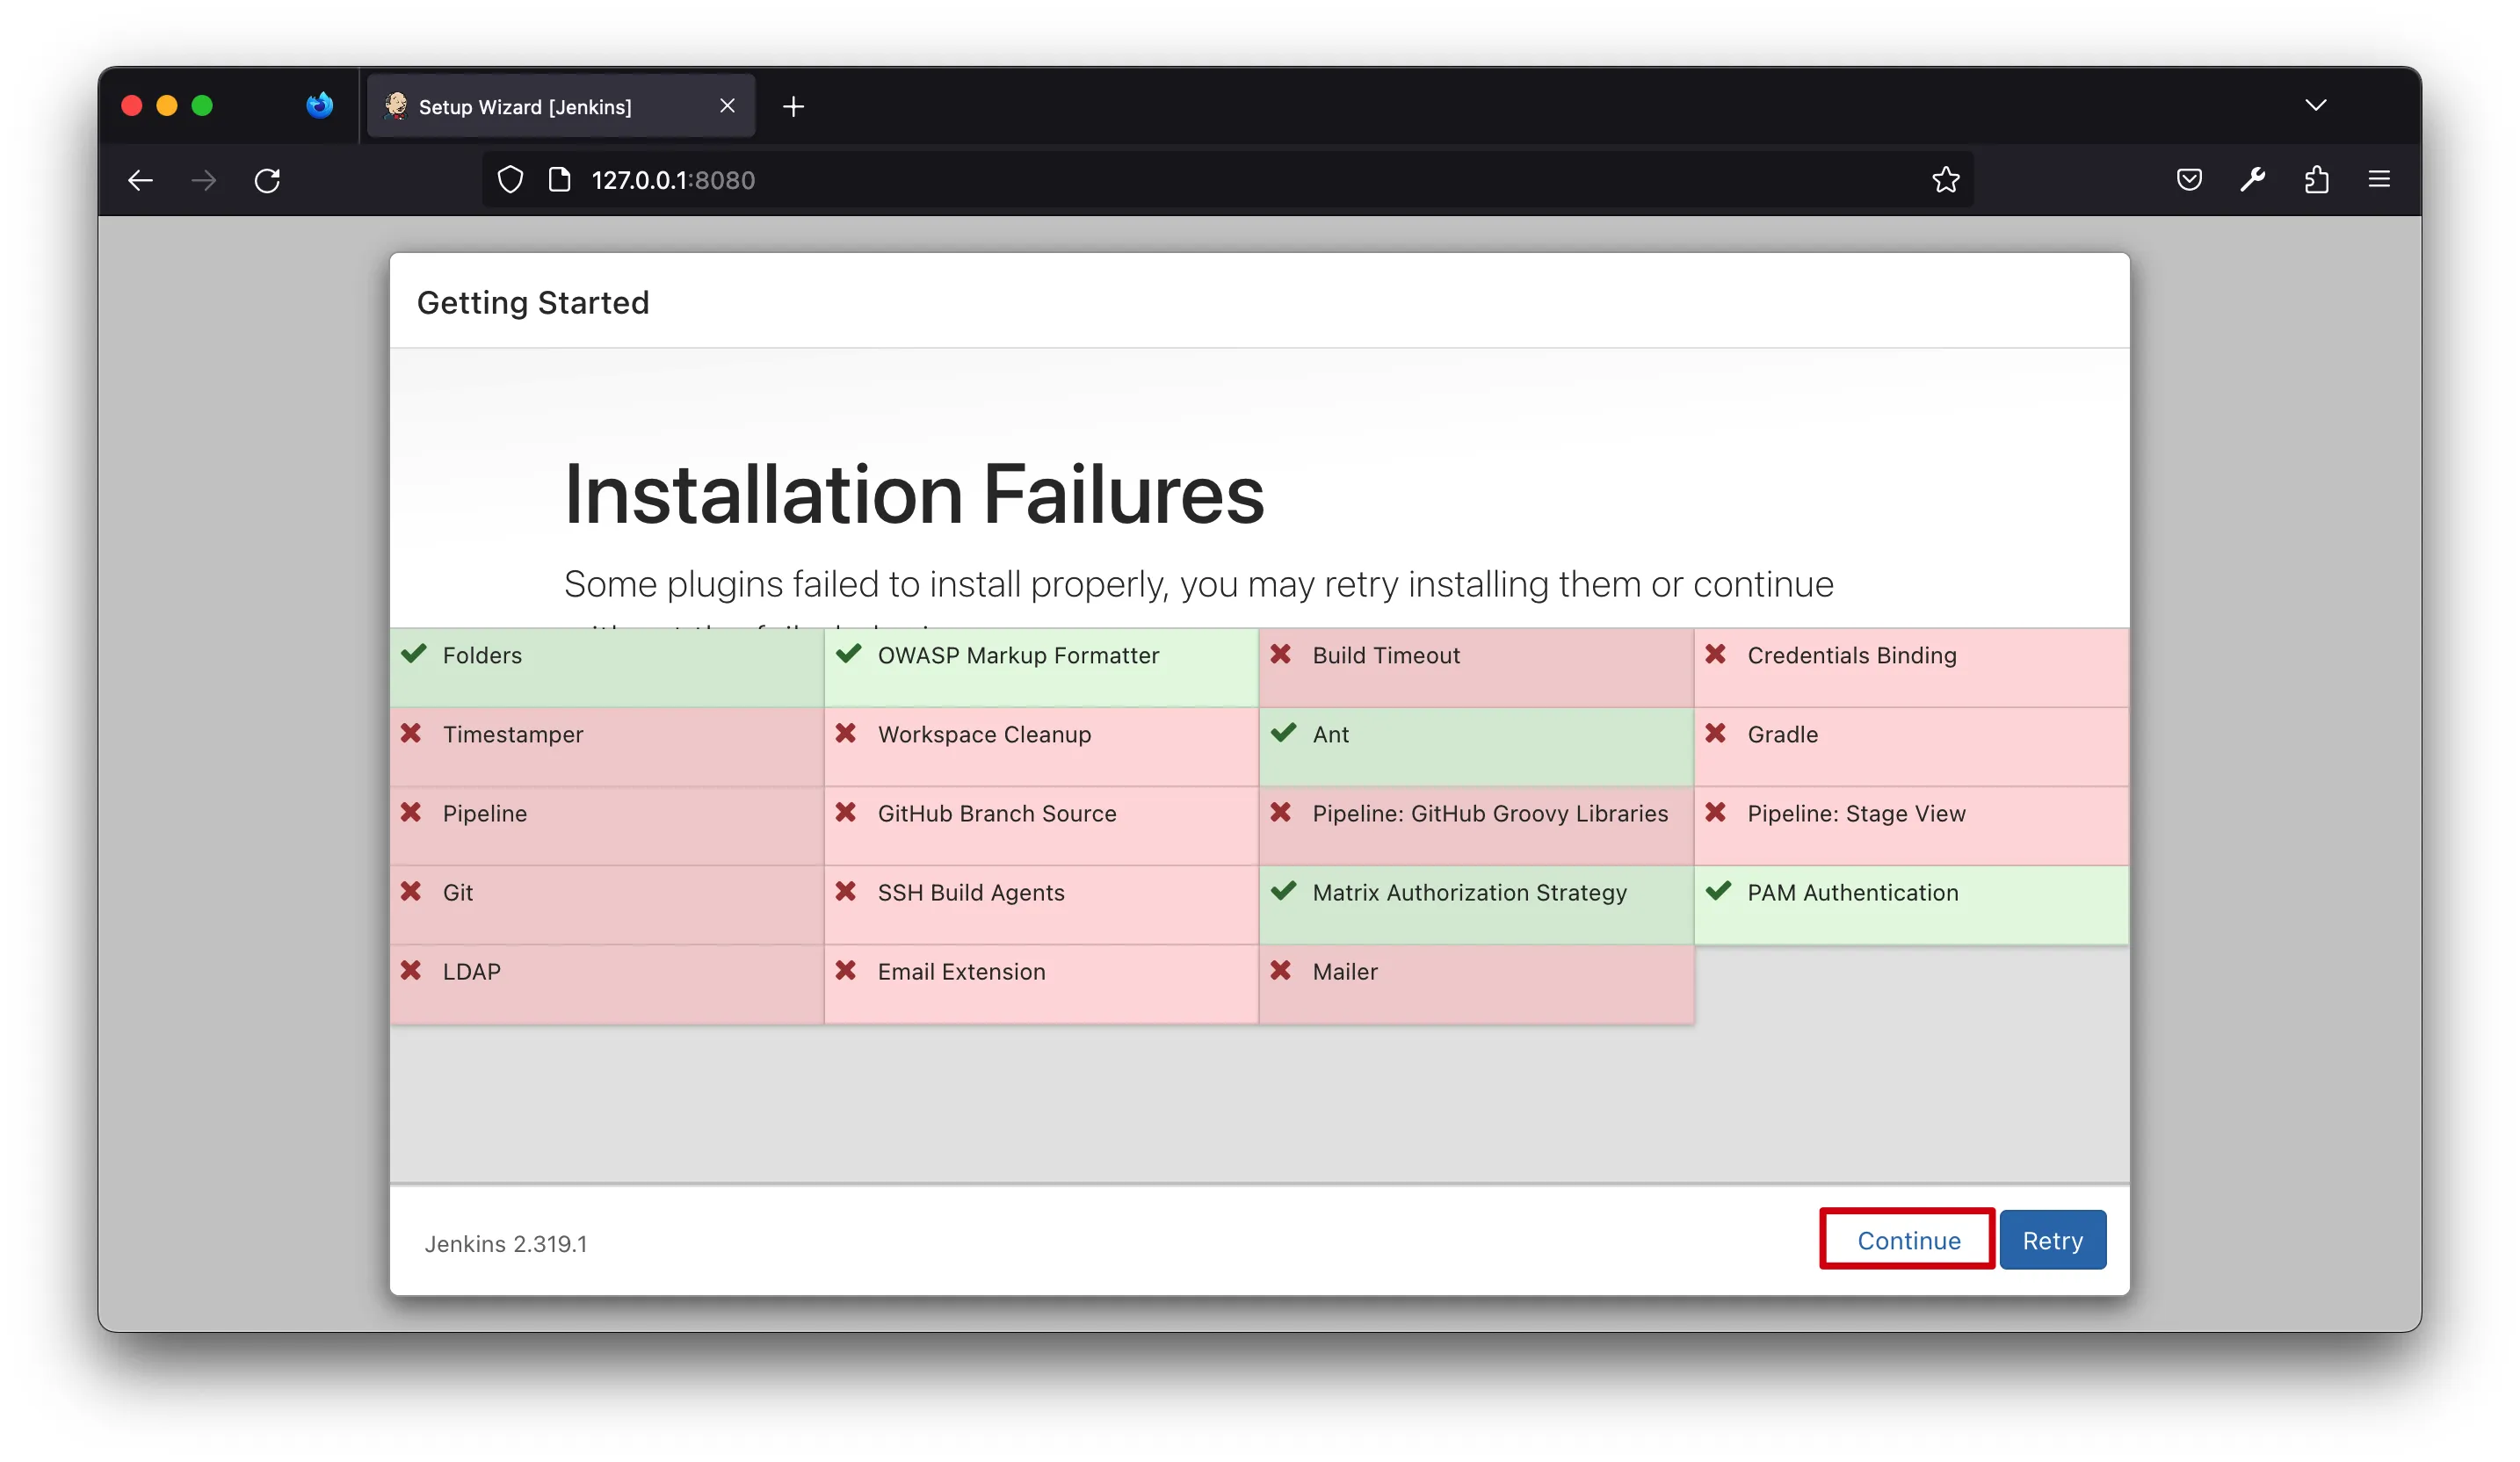
Task: Open the extensions puzzle icon
Action: pyautogui.click(x=2317, y=180)
